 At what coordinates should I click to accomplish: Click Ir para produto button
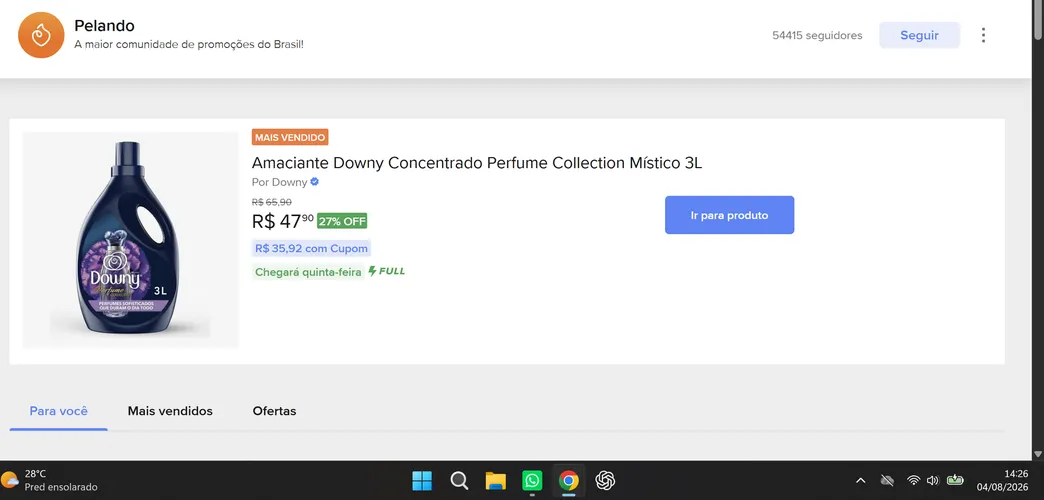(729, 215)
